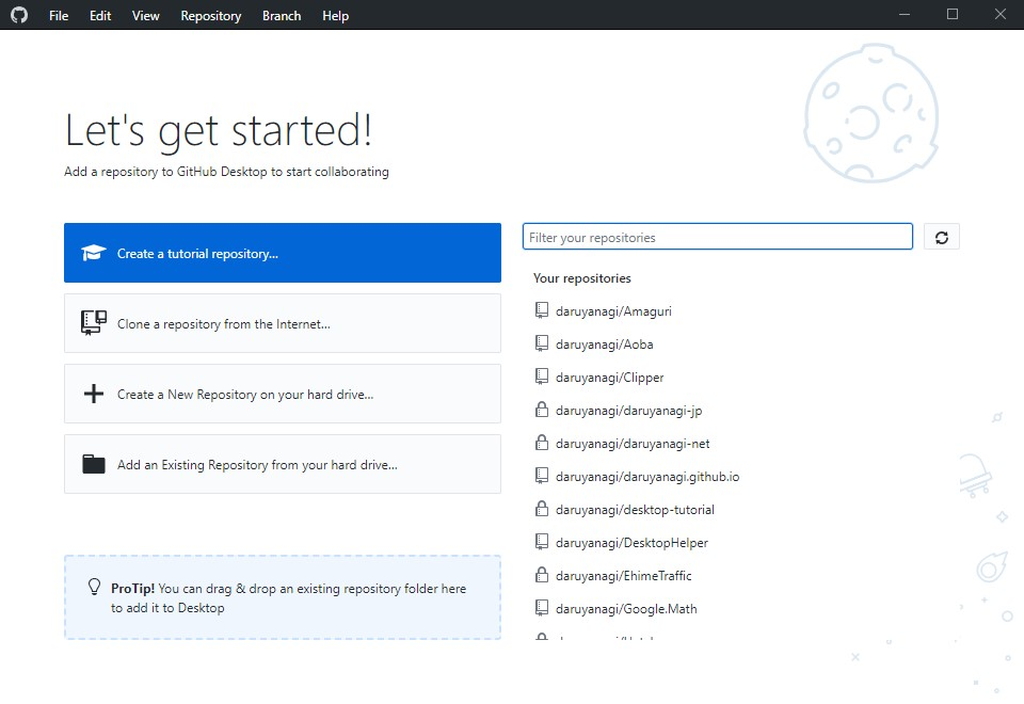
Task: Click the graduation cap tutorial icon
Action: coord(93,252)
